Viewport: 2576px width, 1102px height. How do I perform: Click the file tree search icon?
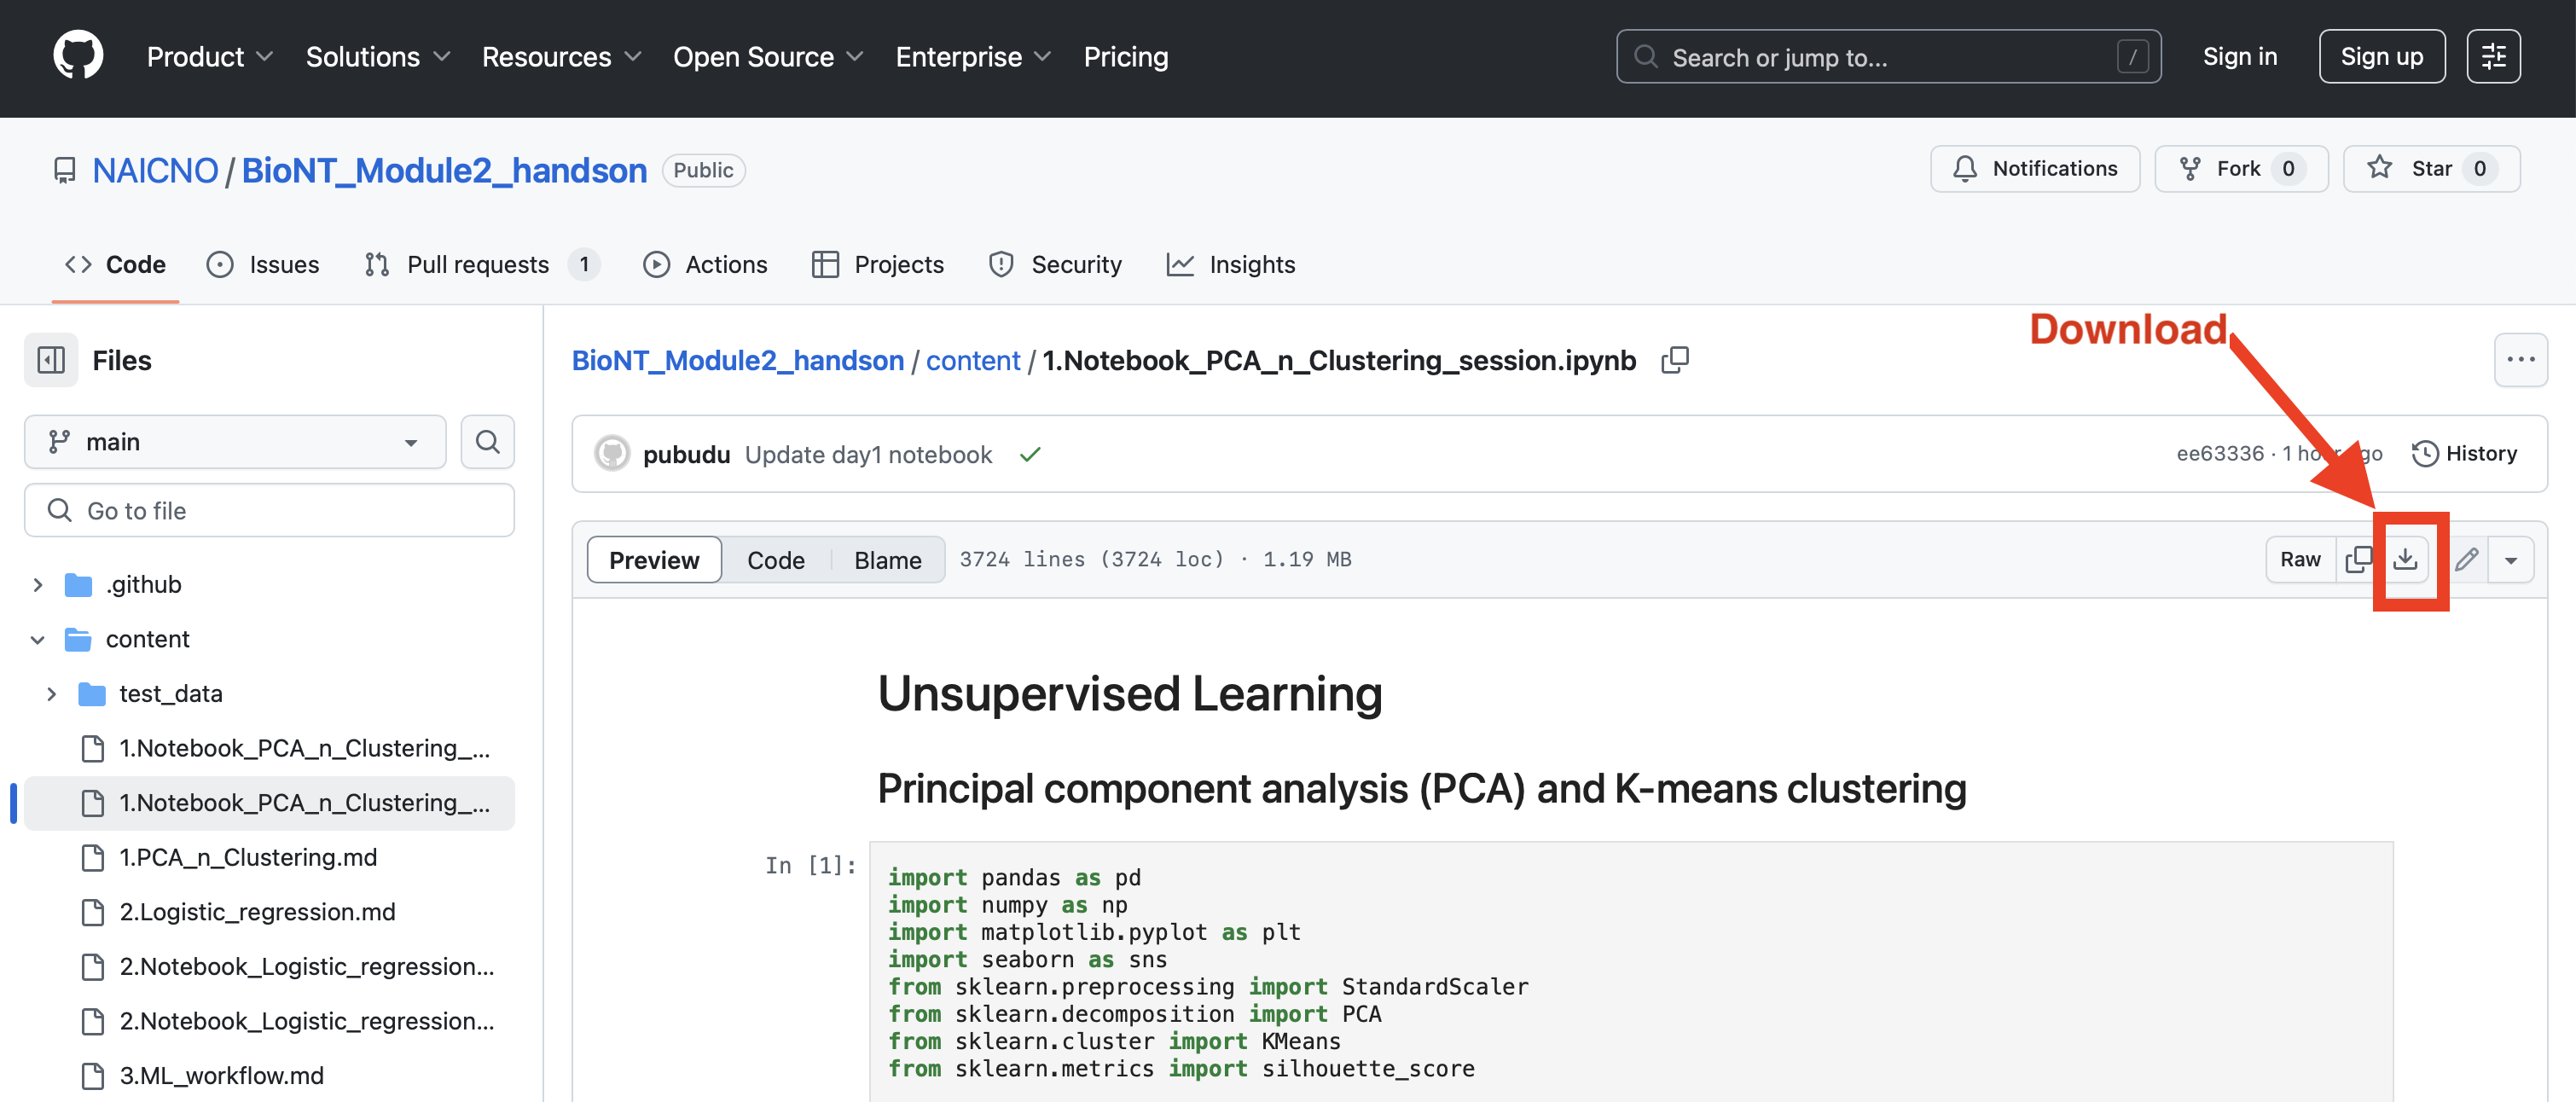coord(487,442)
